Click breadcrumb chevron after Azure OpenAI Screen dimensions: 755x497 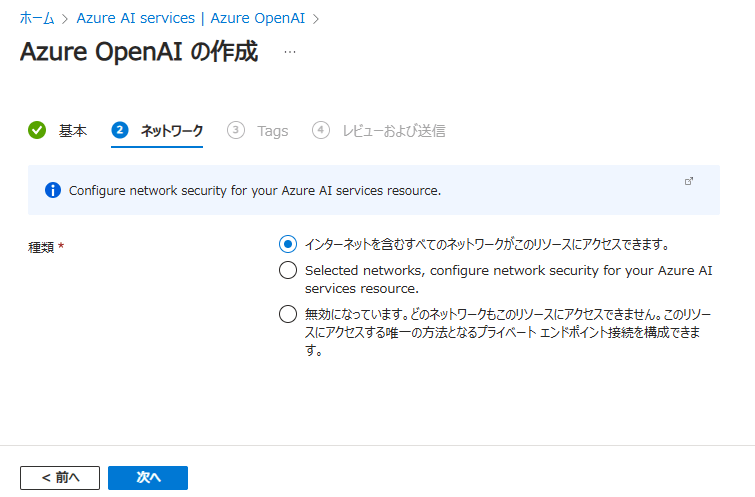pyautogui.click(x=316, y=19)
